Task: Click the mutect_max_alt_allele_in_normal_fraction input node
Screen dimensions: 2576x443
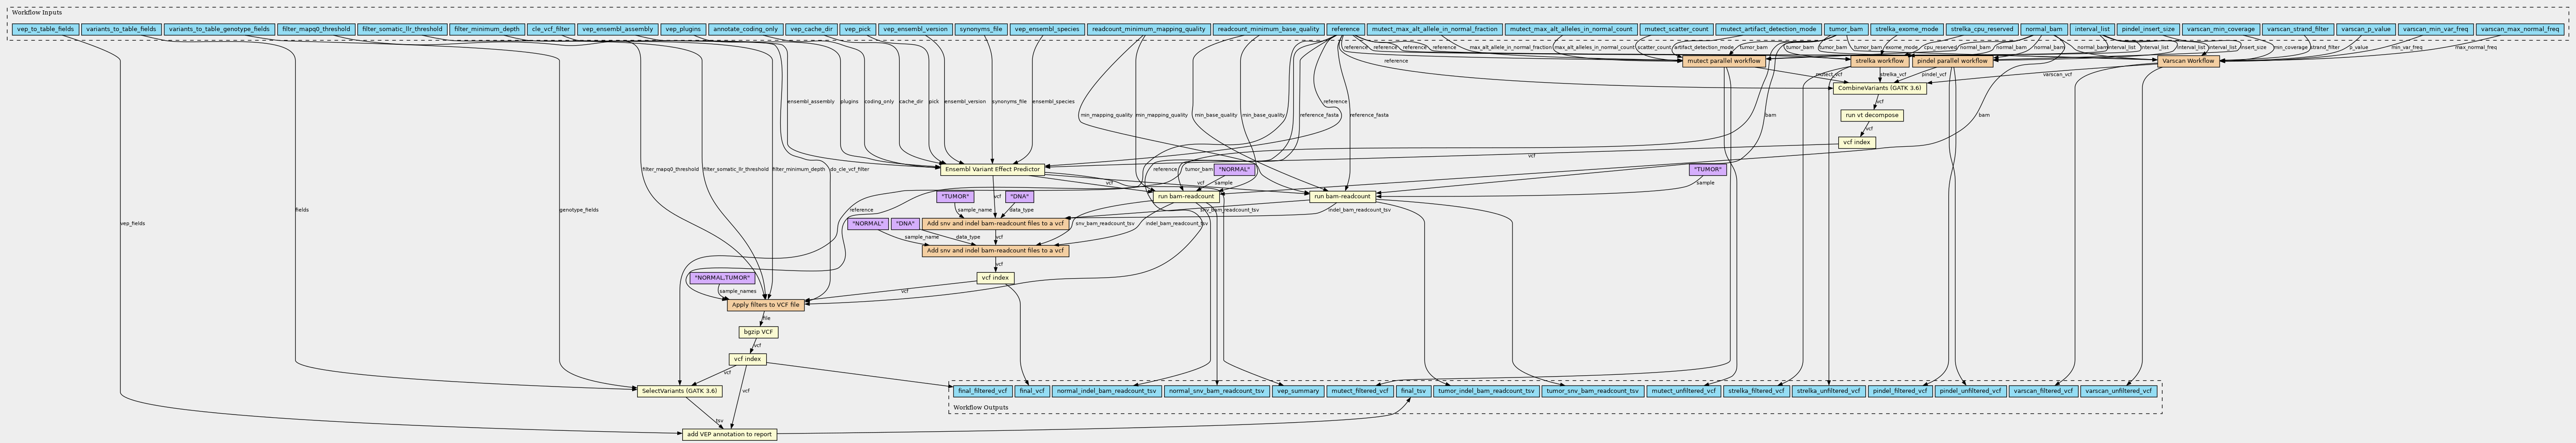Action: [1434, 30]
